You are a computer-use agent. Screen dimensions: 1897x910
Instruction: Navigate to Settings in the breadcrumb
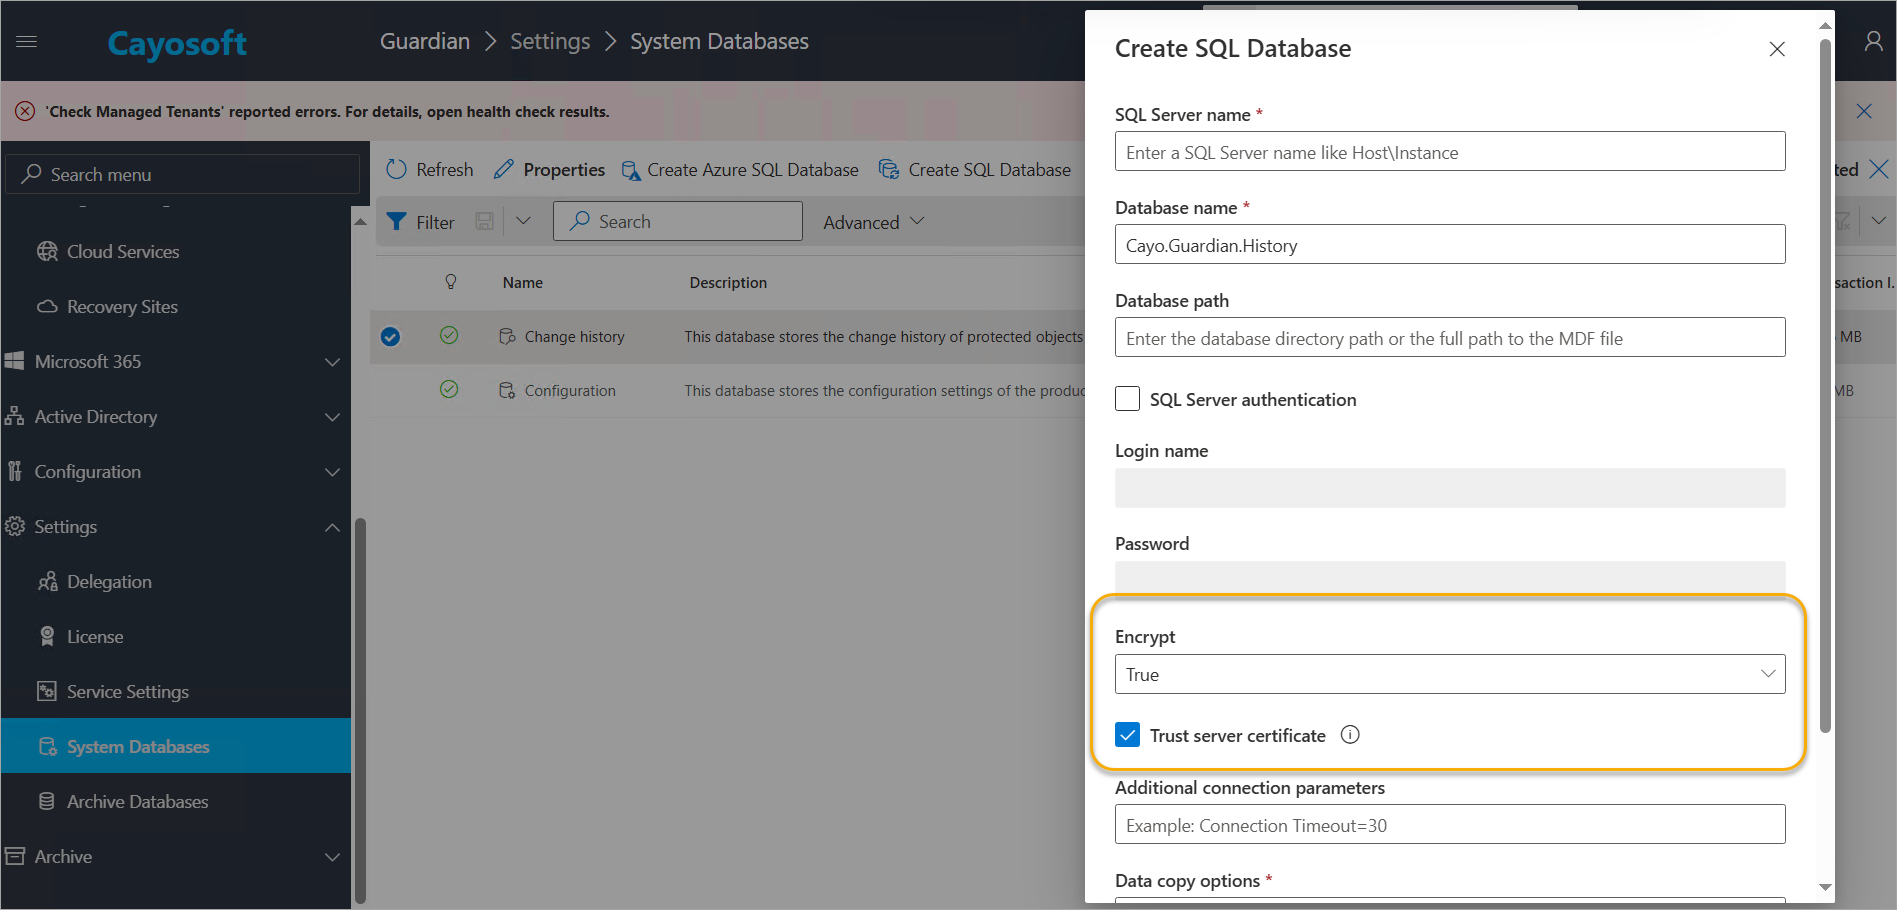pyautogui.click(x=550, y=41)
